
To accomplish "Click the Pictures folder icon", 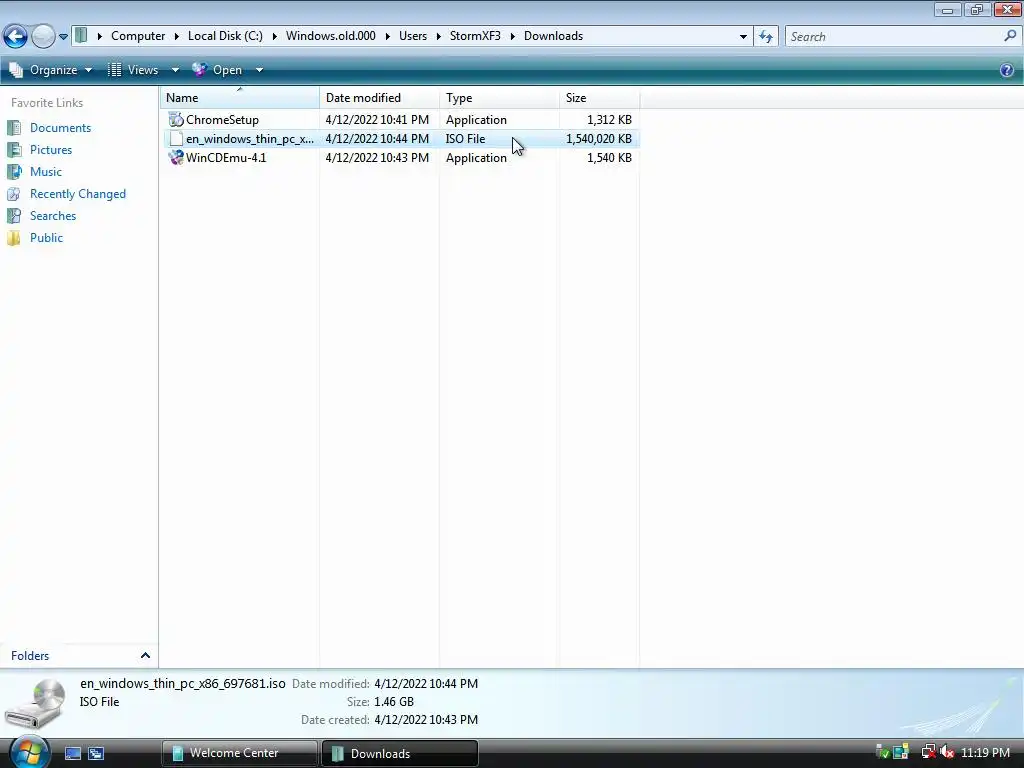I will (14, 150).
